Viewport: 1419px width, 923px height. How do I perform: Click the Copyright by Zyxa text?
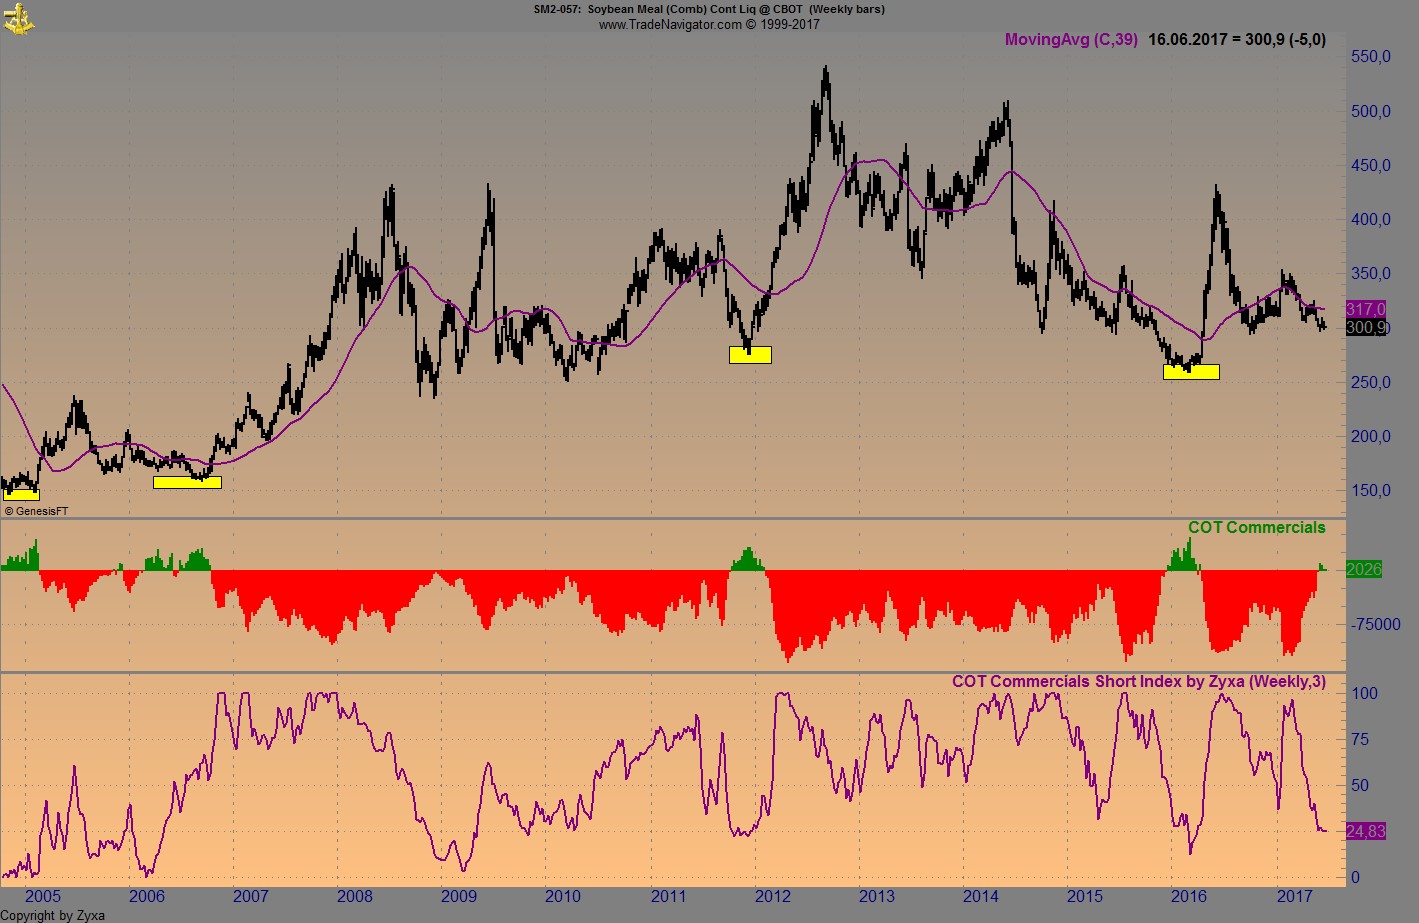pyautogui.click(x=52, y=915)
